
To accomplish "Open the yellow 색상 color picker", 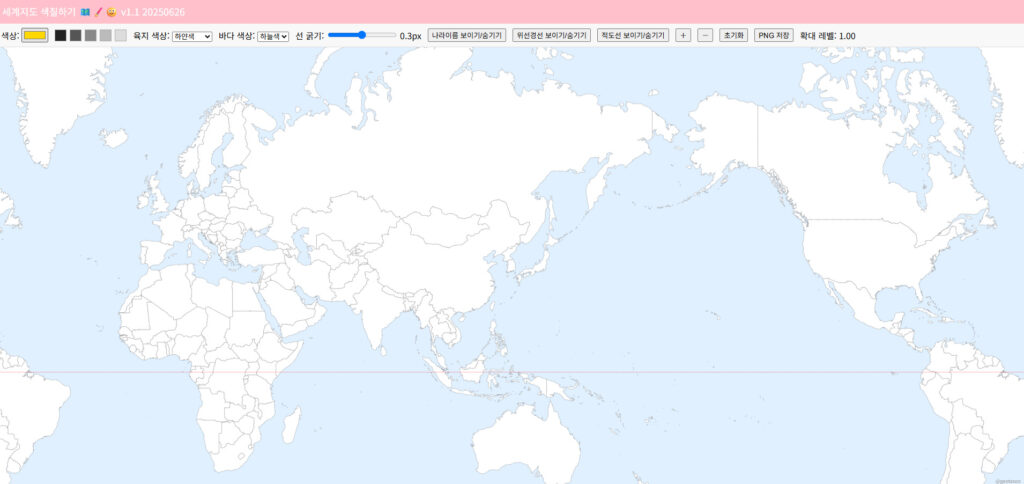I will 35,35.
